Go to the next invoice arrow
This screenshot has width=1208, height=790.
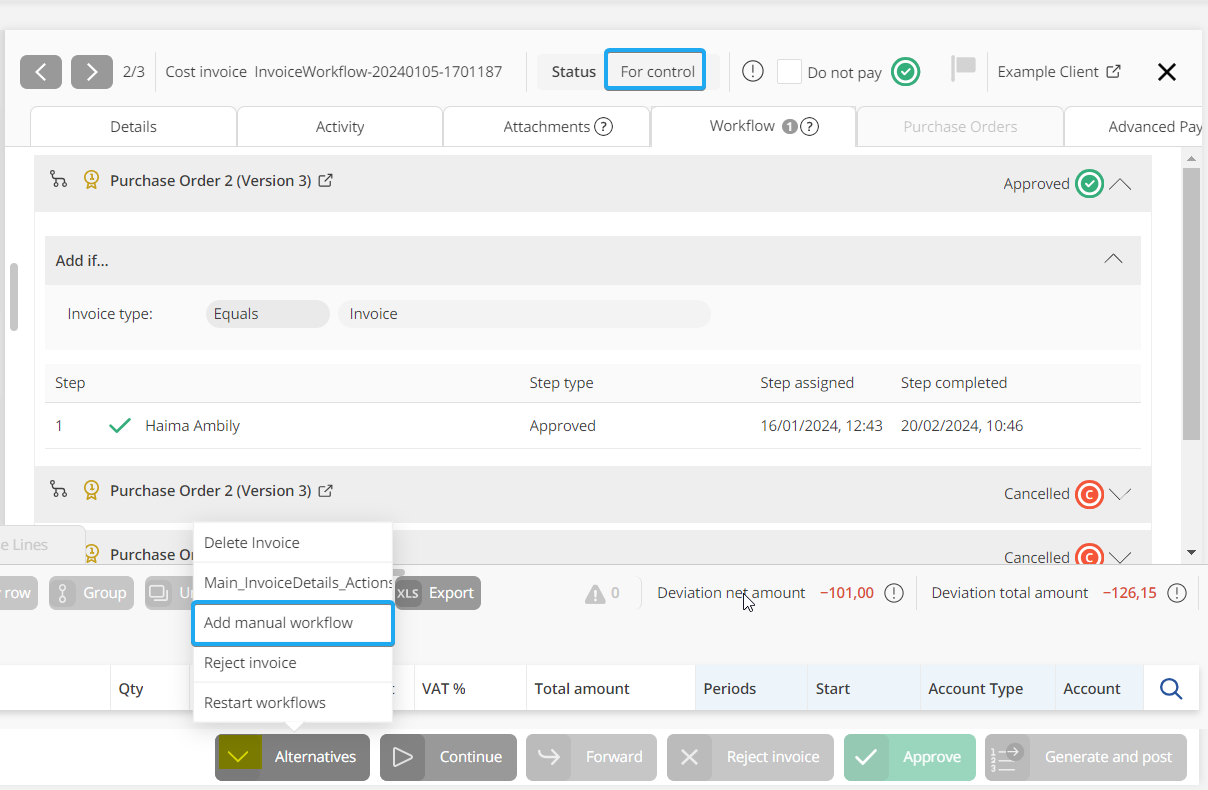[92, 72]
